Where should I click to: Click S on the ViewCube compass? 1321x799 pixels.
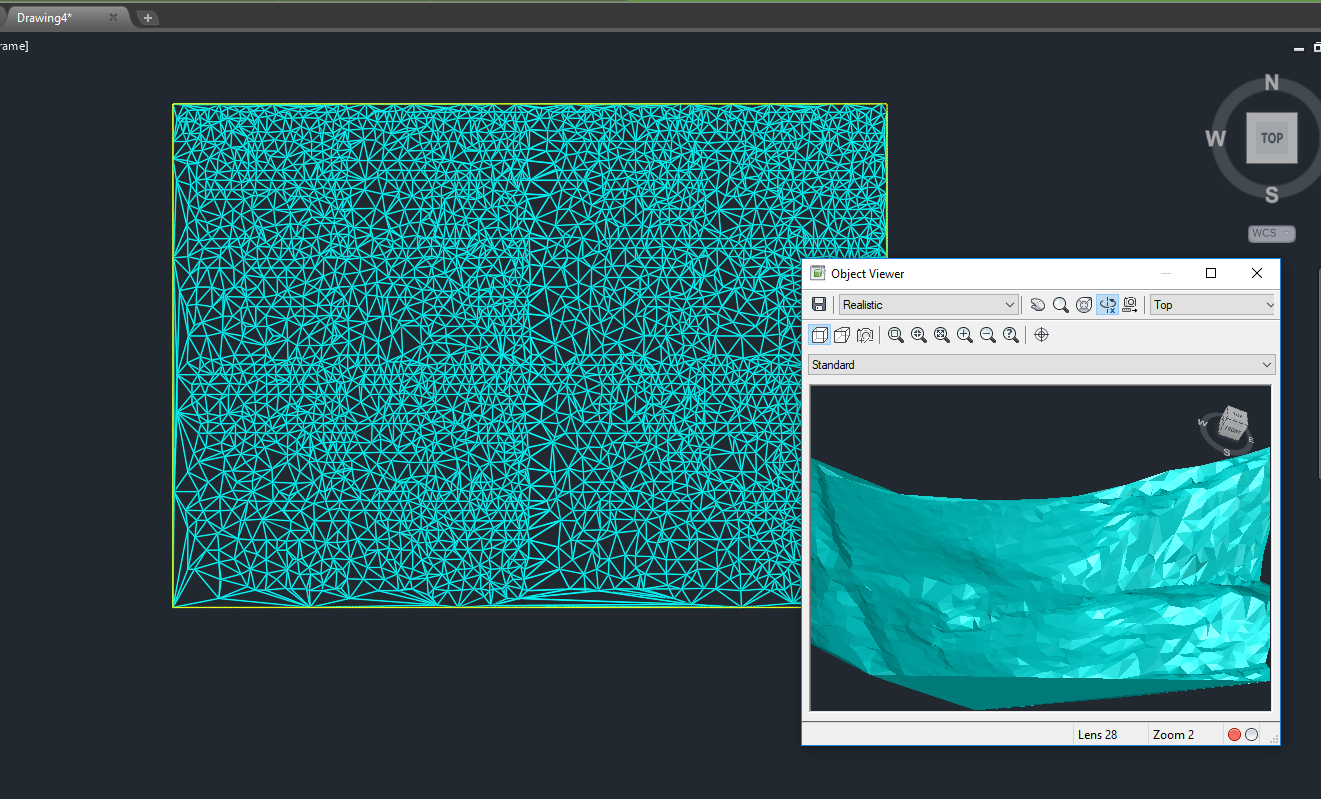(x=1272, y=194)
